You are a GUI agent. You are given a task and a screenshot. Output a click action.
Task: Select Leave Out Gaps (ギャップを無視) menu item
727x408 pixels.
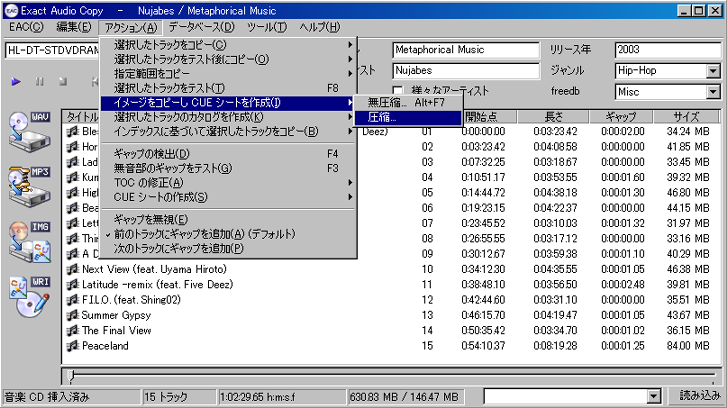tap(229, 219)
